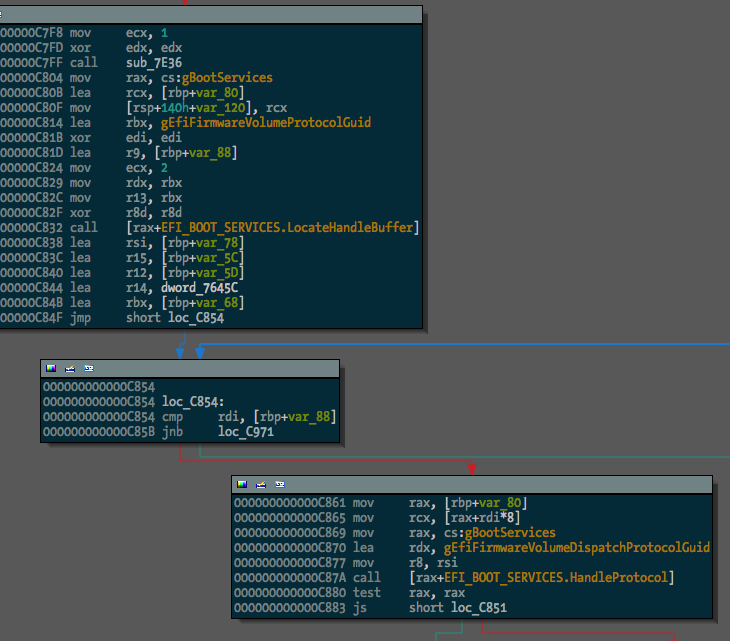Select gEfiFirmwareVolumeProtocolGuid symbol

click(266, 123)
